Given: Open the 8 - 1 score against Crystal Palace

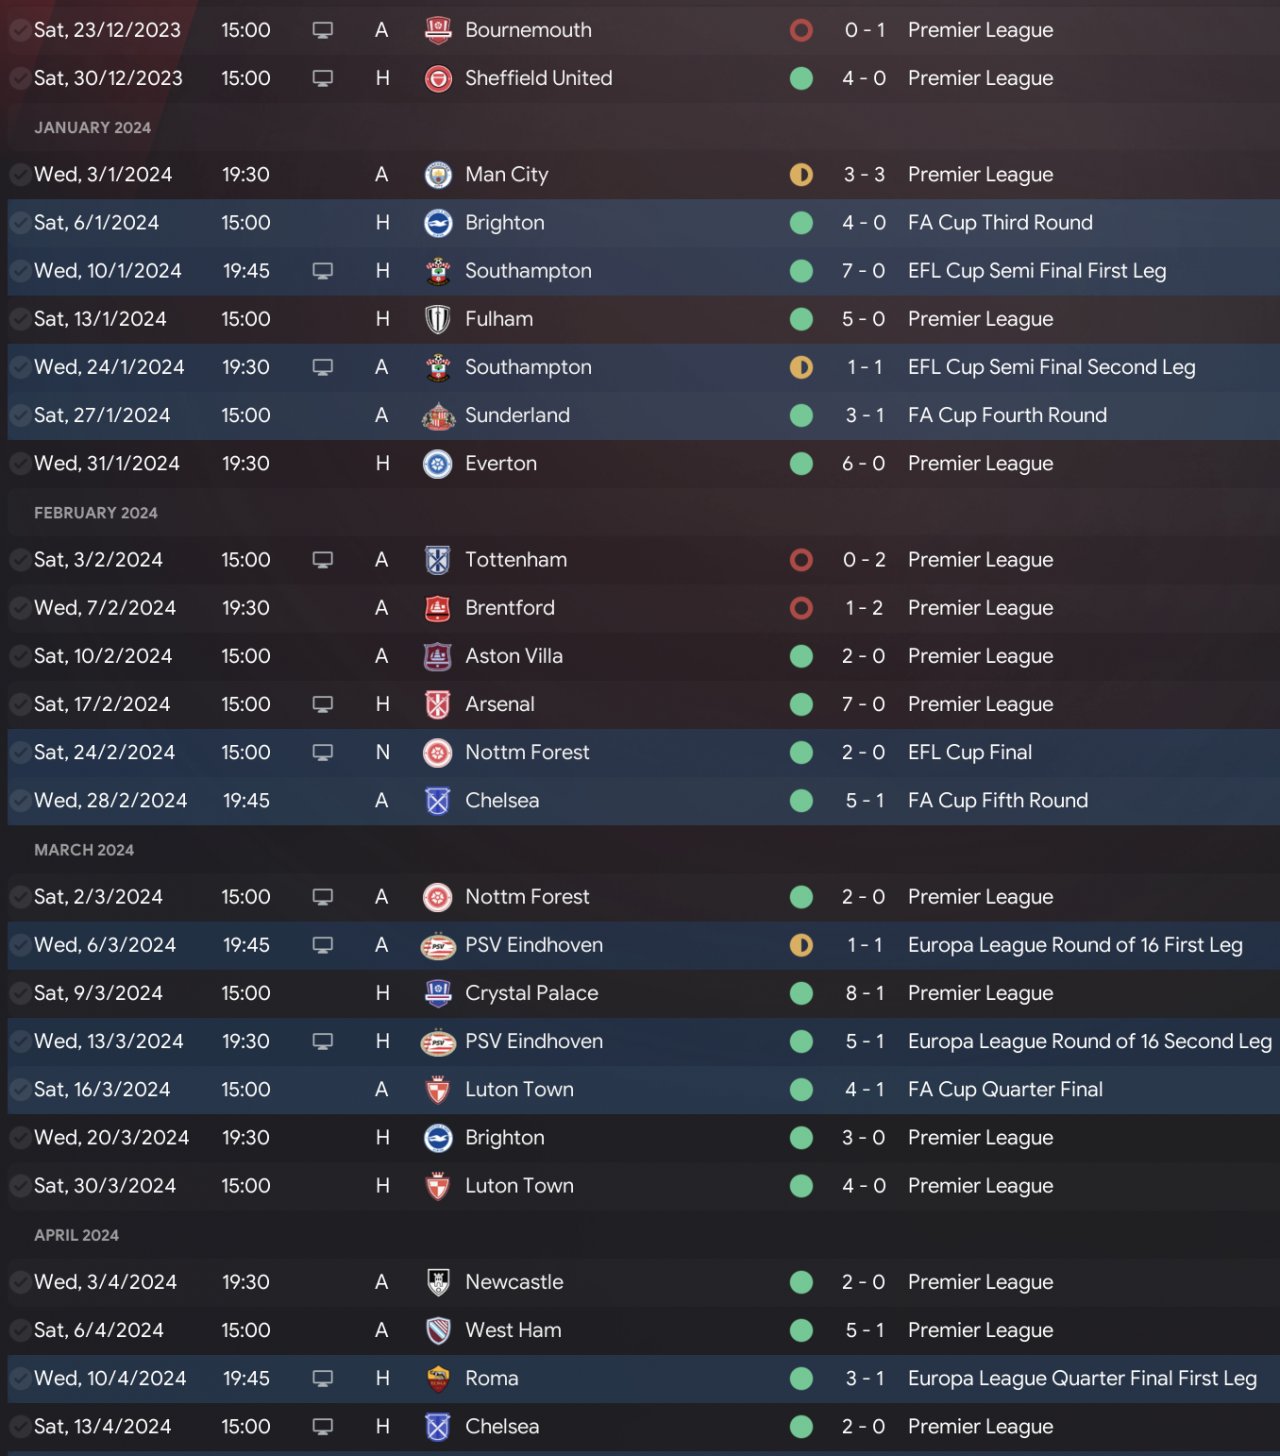Looking at the screenshot, I should click(864, 993).
